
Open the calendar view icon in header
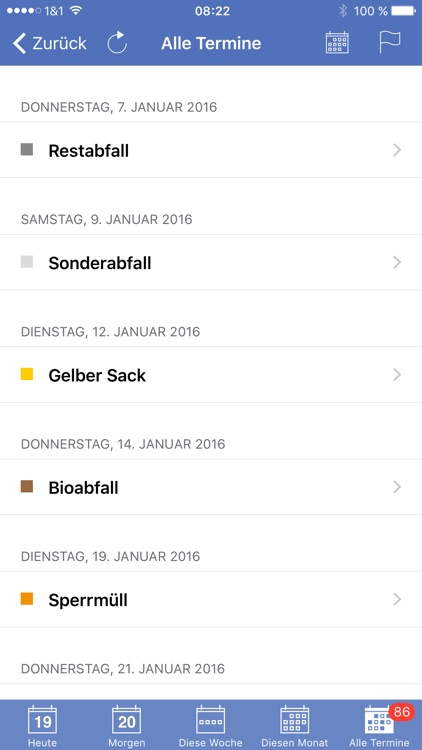coord(337,43)
